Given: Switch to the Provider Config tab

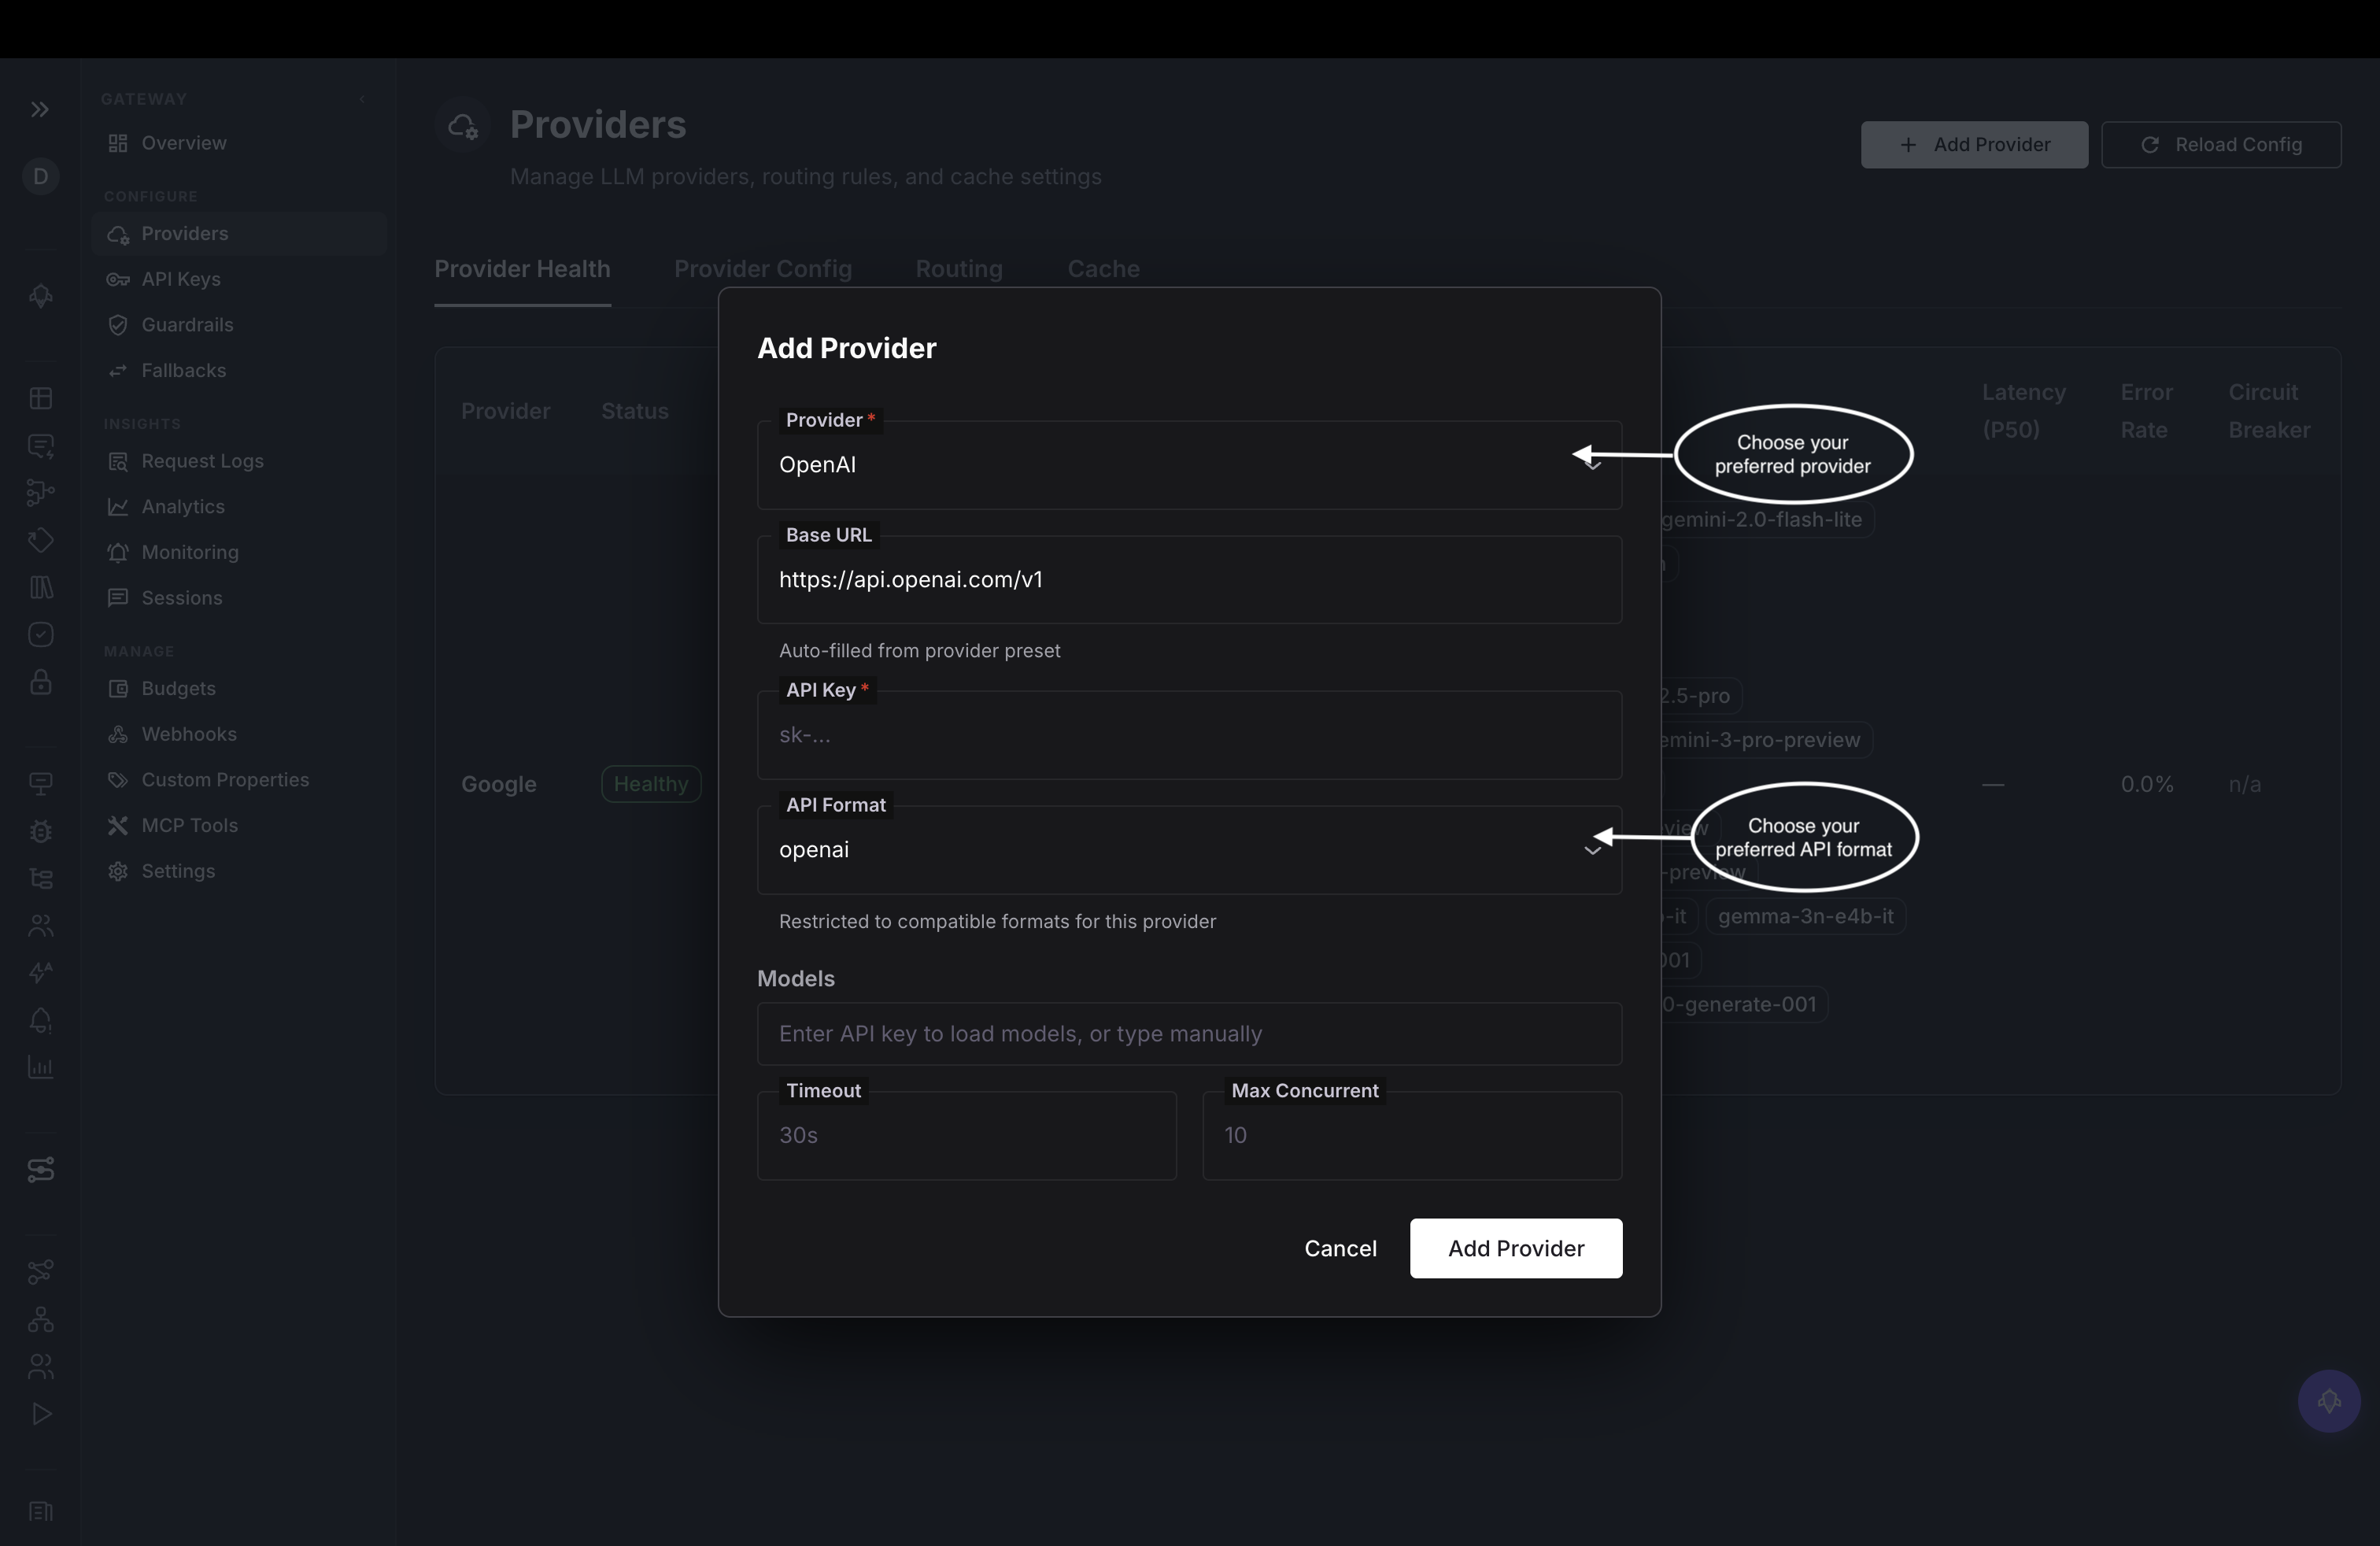Looking at the screenshot, I should pos(763,269).
